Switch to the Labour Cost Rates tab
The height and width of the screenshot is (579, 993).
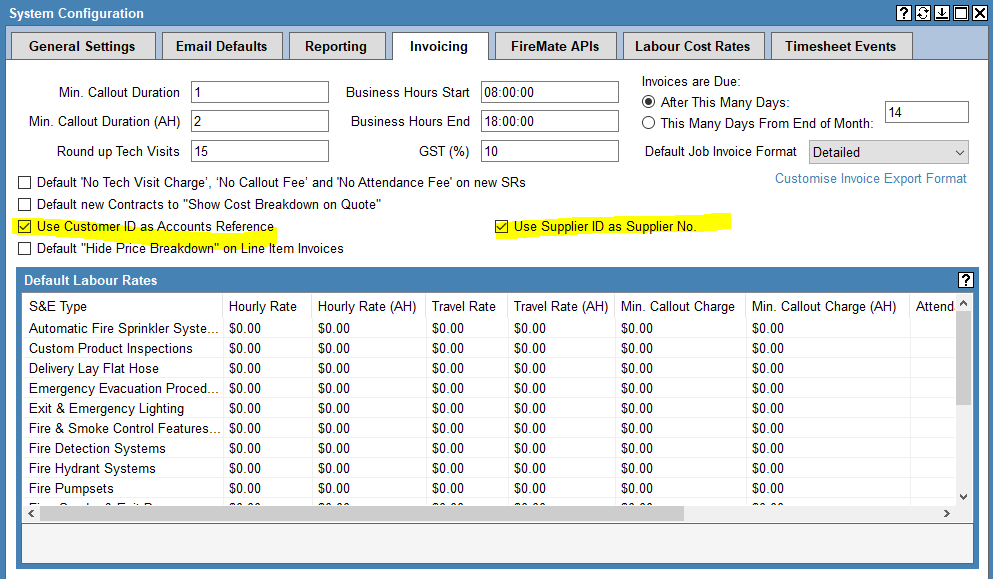pos(692,46)
